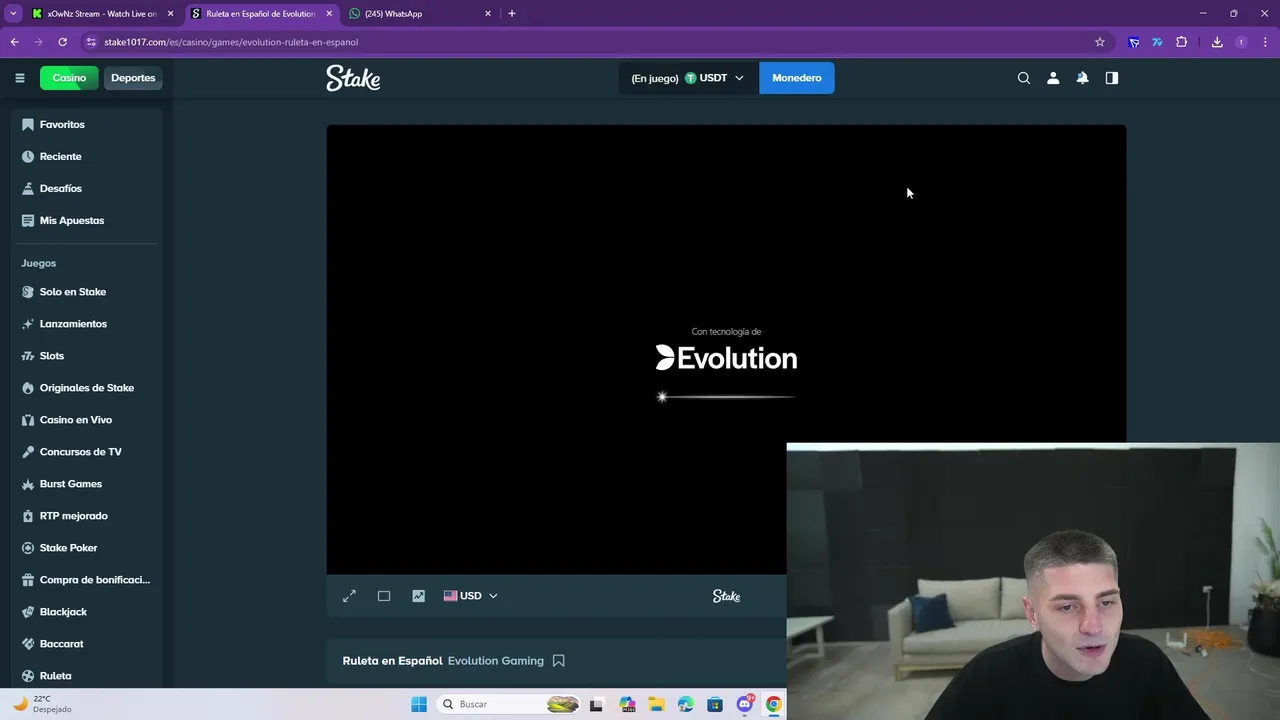
Task: Click the browser address bar URL
Action: pyautogui.click(x=231, y=42)
